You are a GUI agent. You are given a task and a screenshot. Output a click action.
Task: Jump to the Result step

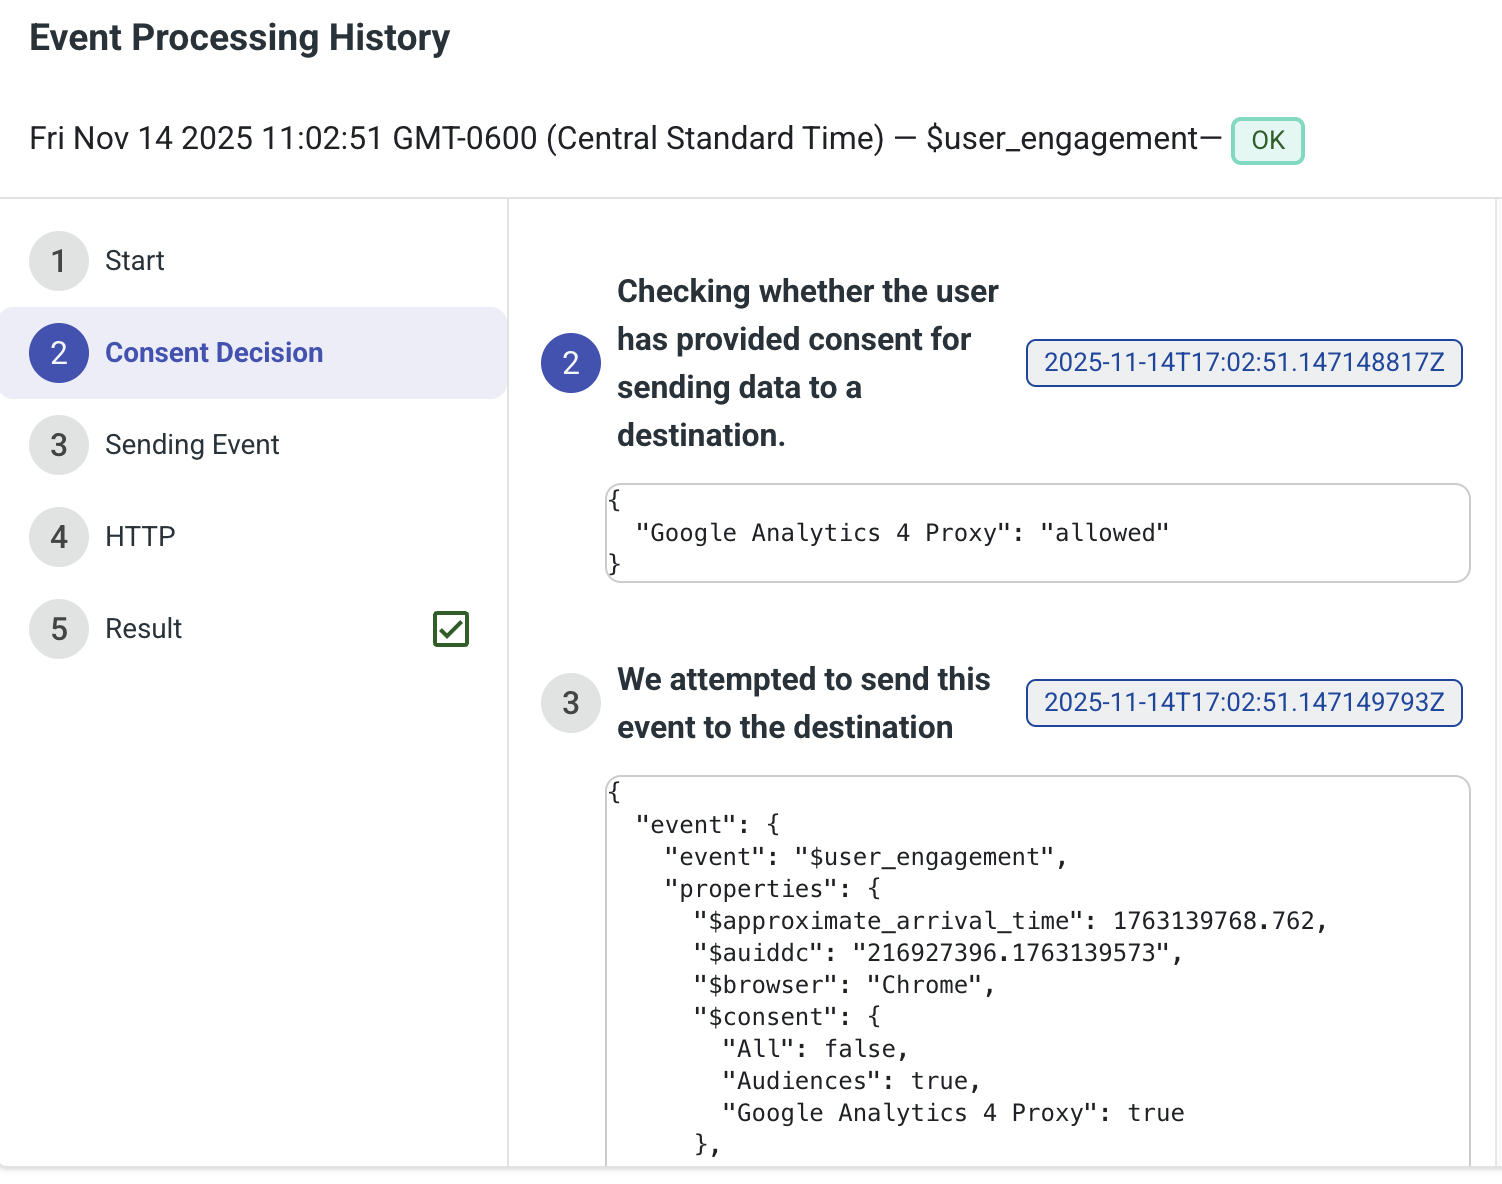point(144,629)
